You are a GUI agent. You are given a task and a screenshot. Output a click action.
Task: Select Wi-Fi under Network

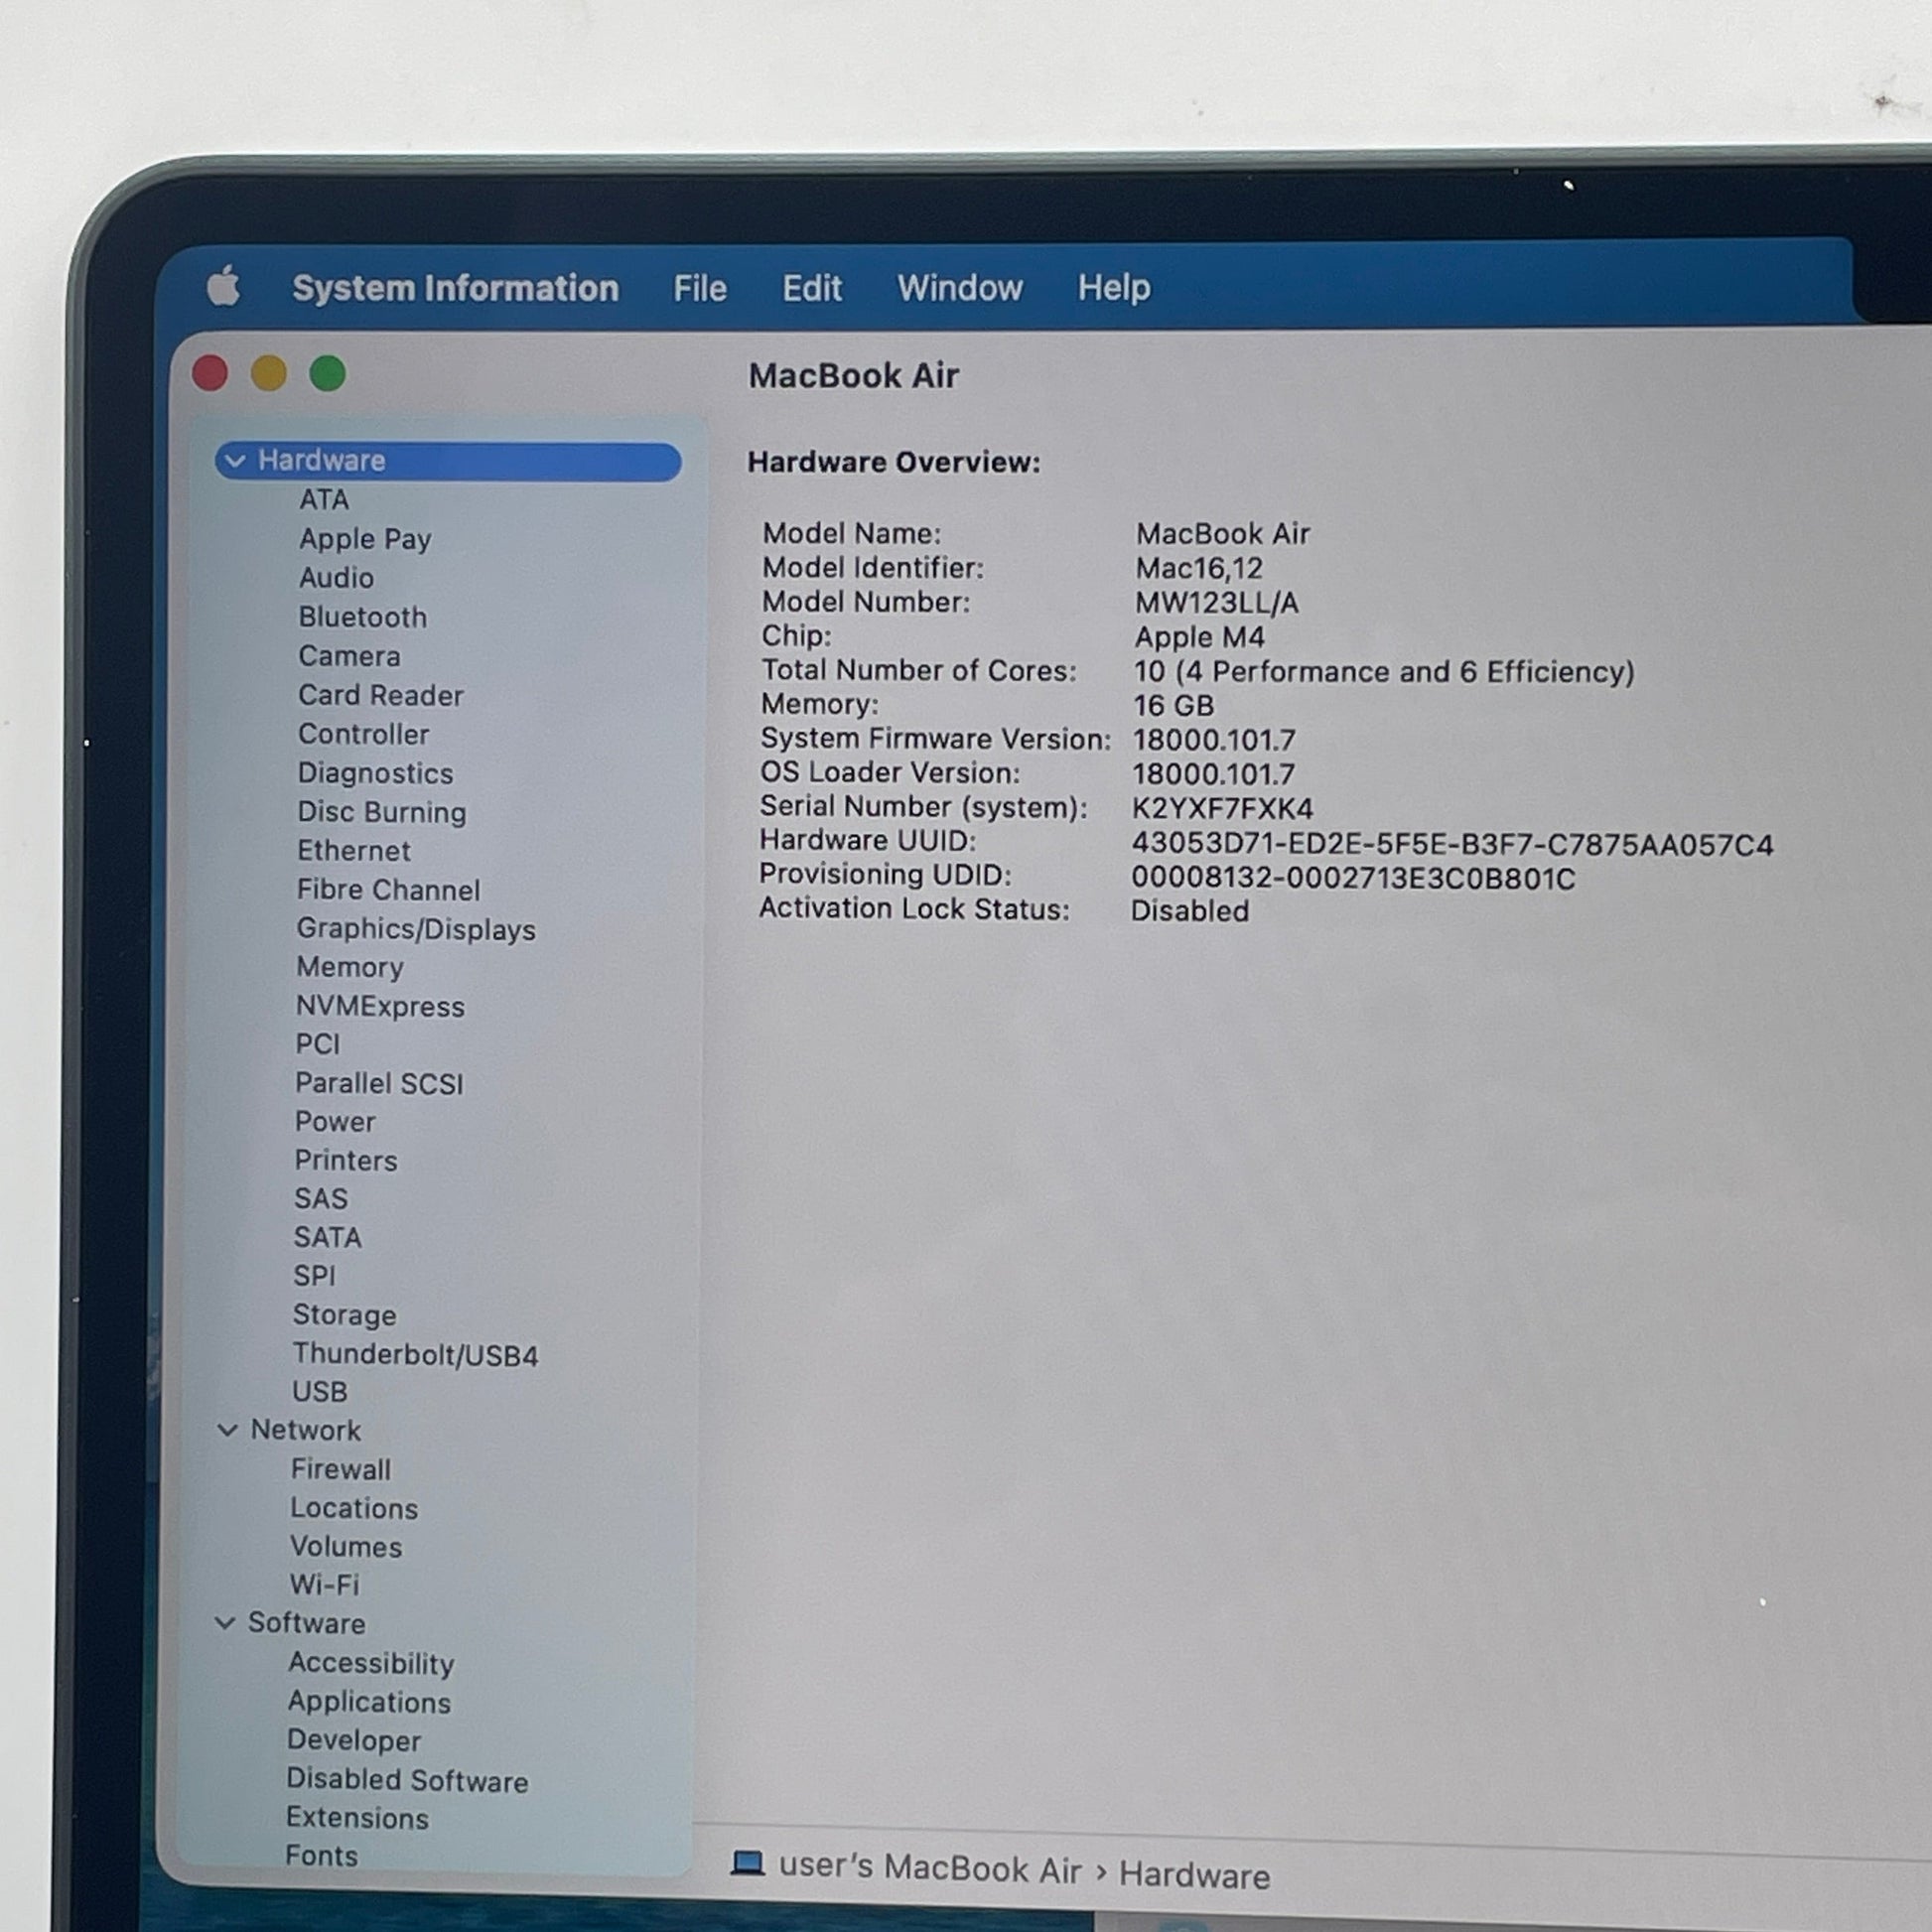324,1585
